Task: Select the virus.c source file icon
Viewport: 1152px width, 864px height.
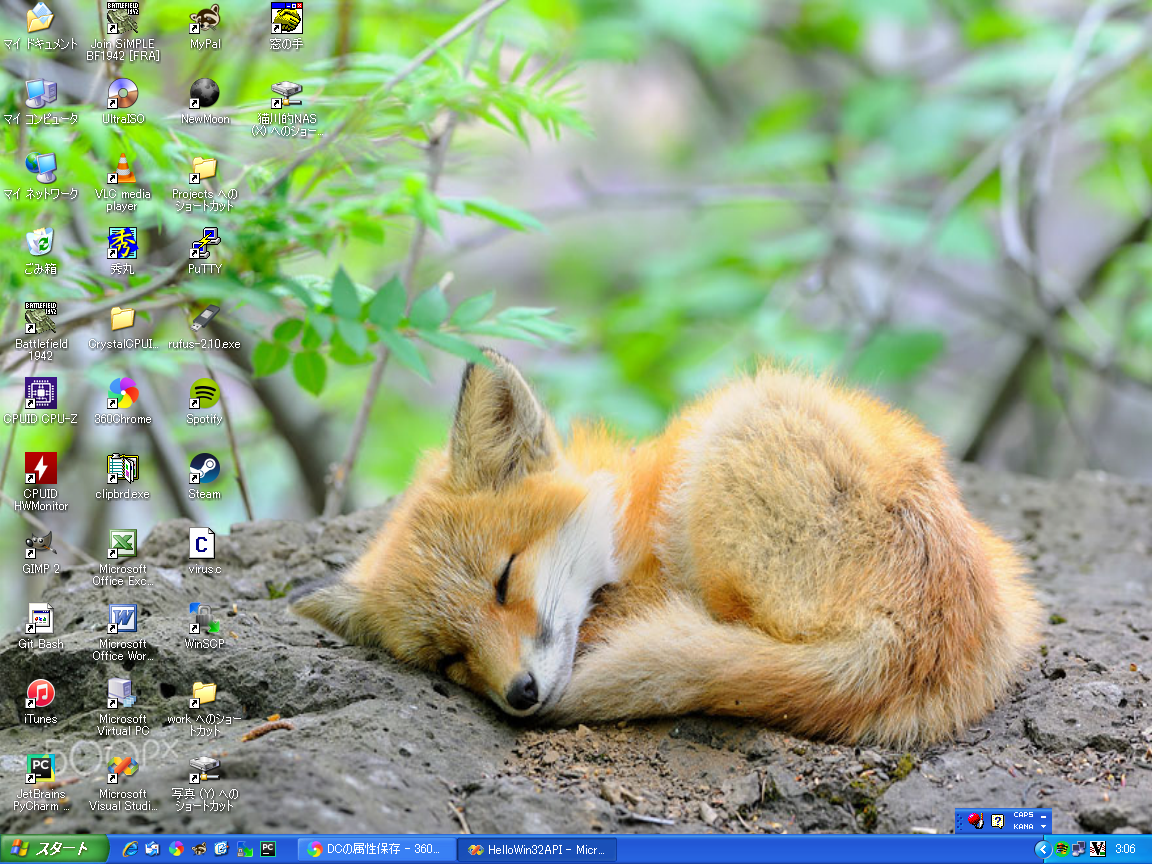Action: click(205, 552)
